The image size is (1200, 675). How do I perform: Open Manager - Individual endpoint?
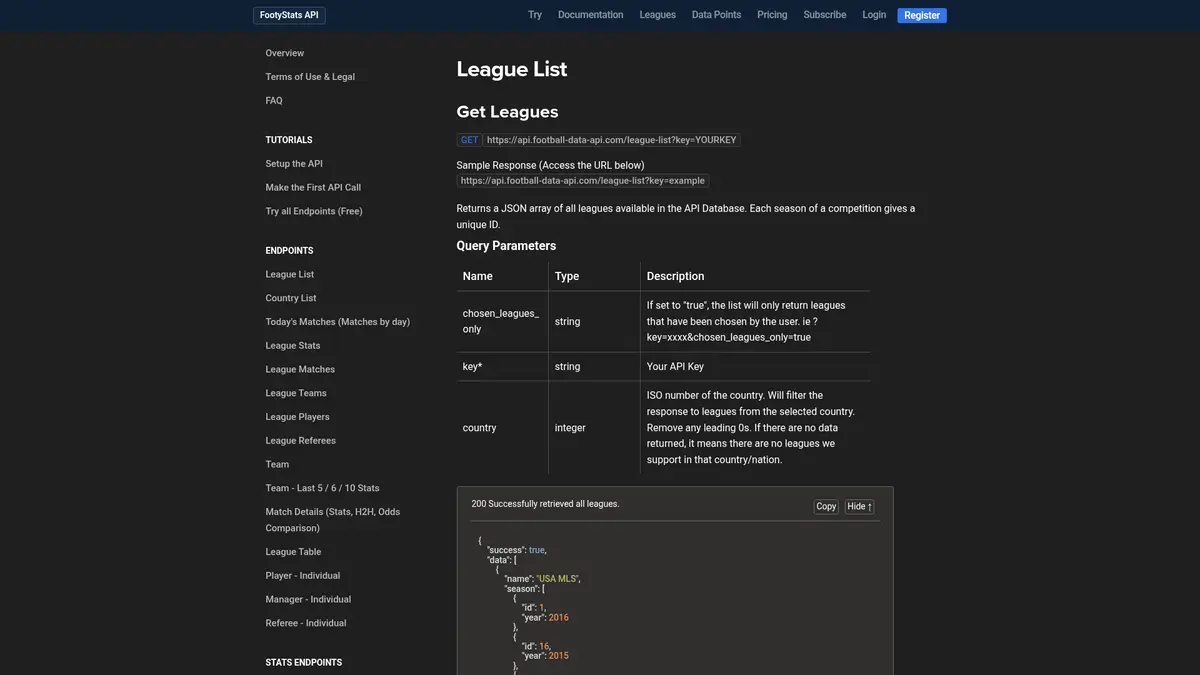pyautogui.click(x=308, y=600)
